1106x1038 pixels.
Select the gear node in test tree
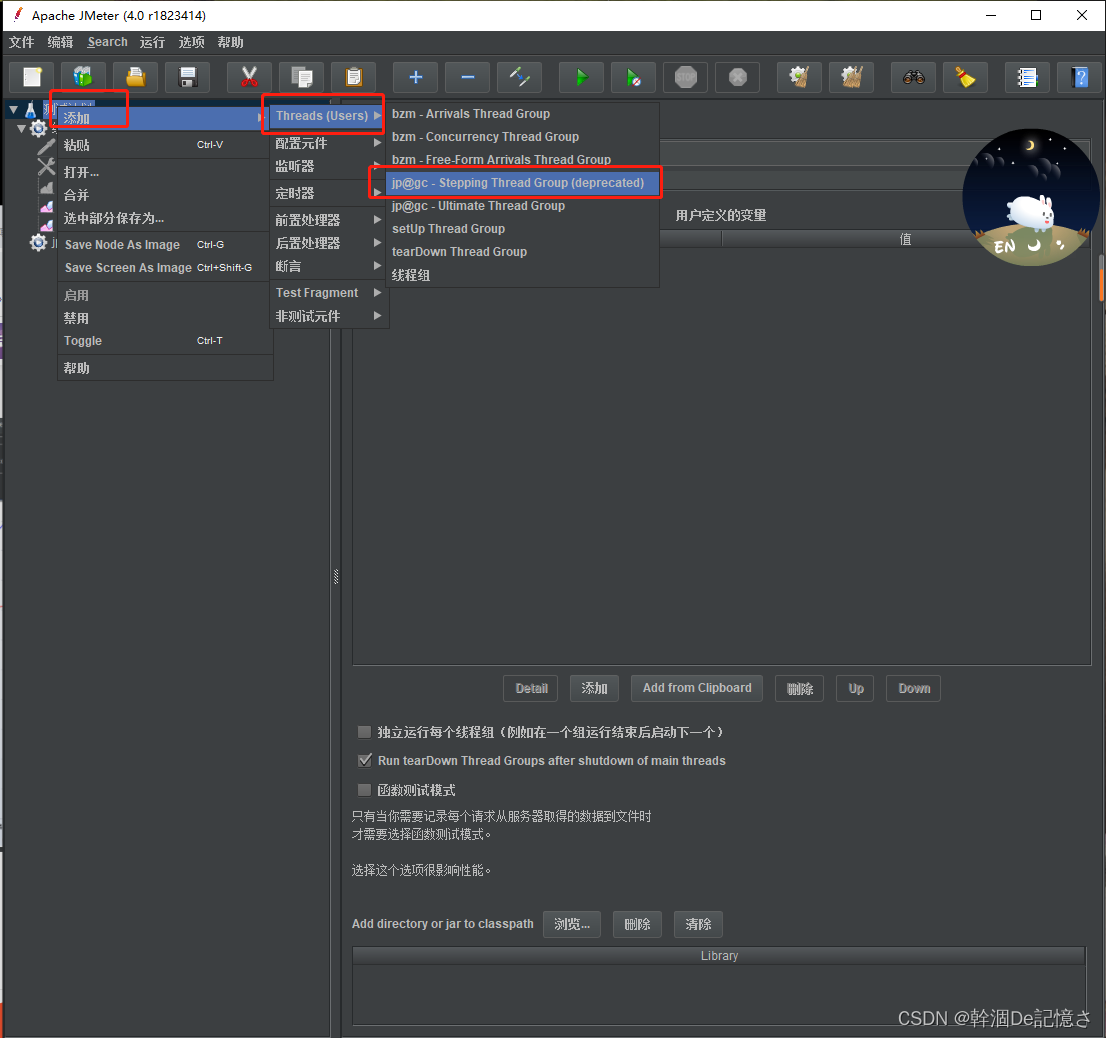coord(38,128)
